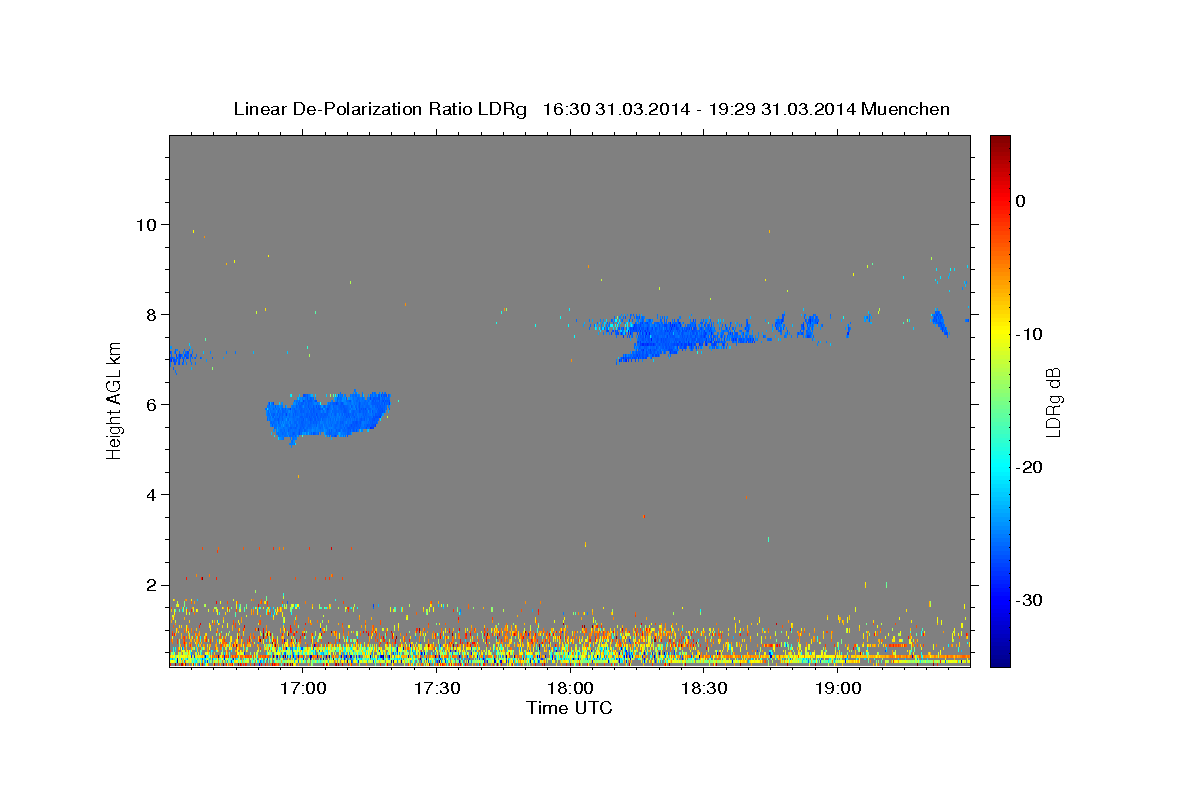This screenshot has width=1200, height=800.
Task: Click the '19:00' time axis label
Action: coord(838,689)
